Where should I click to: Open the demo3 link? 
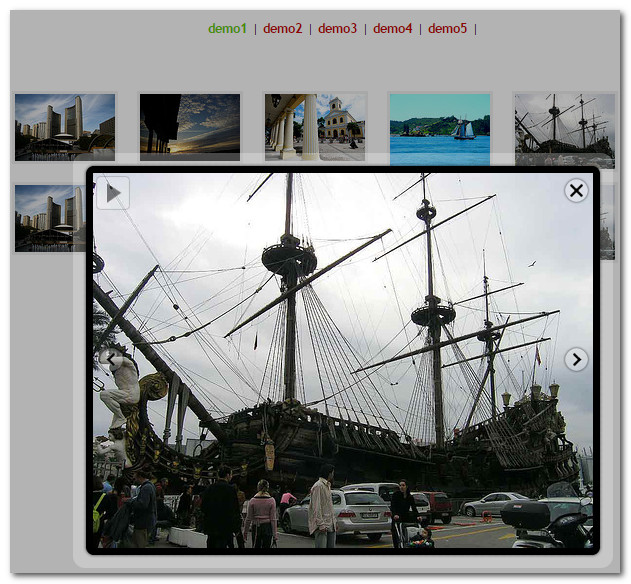(337, 29)
